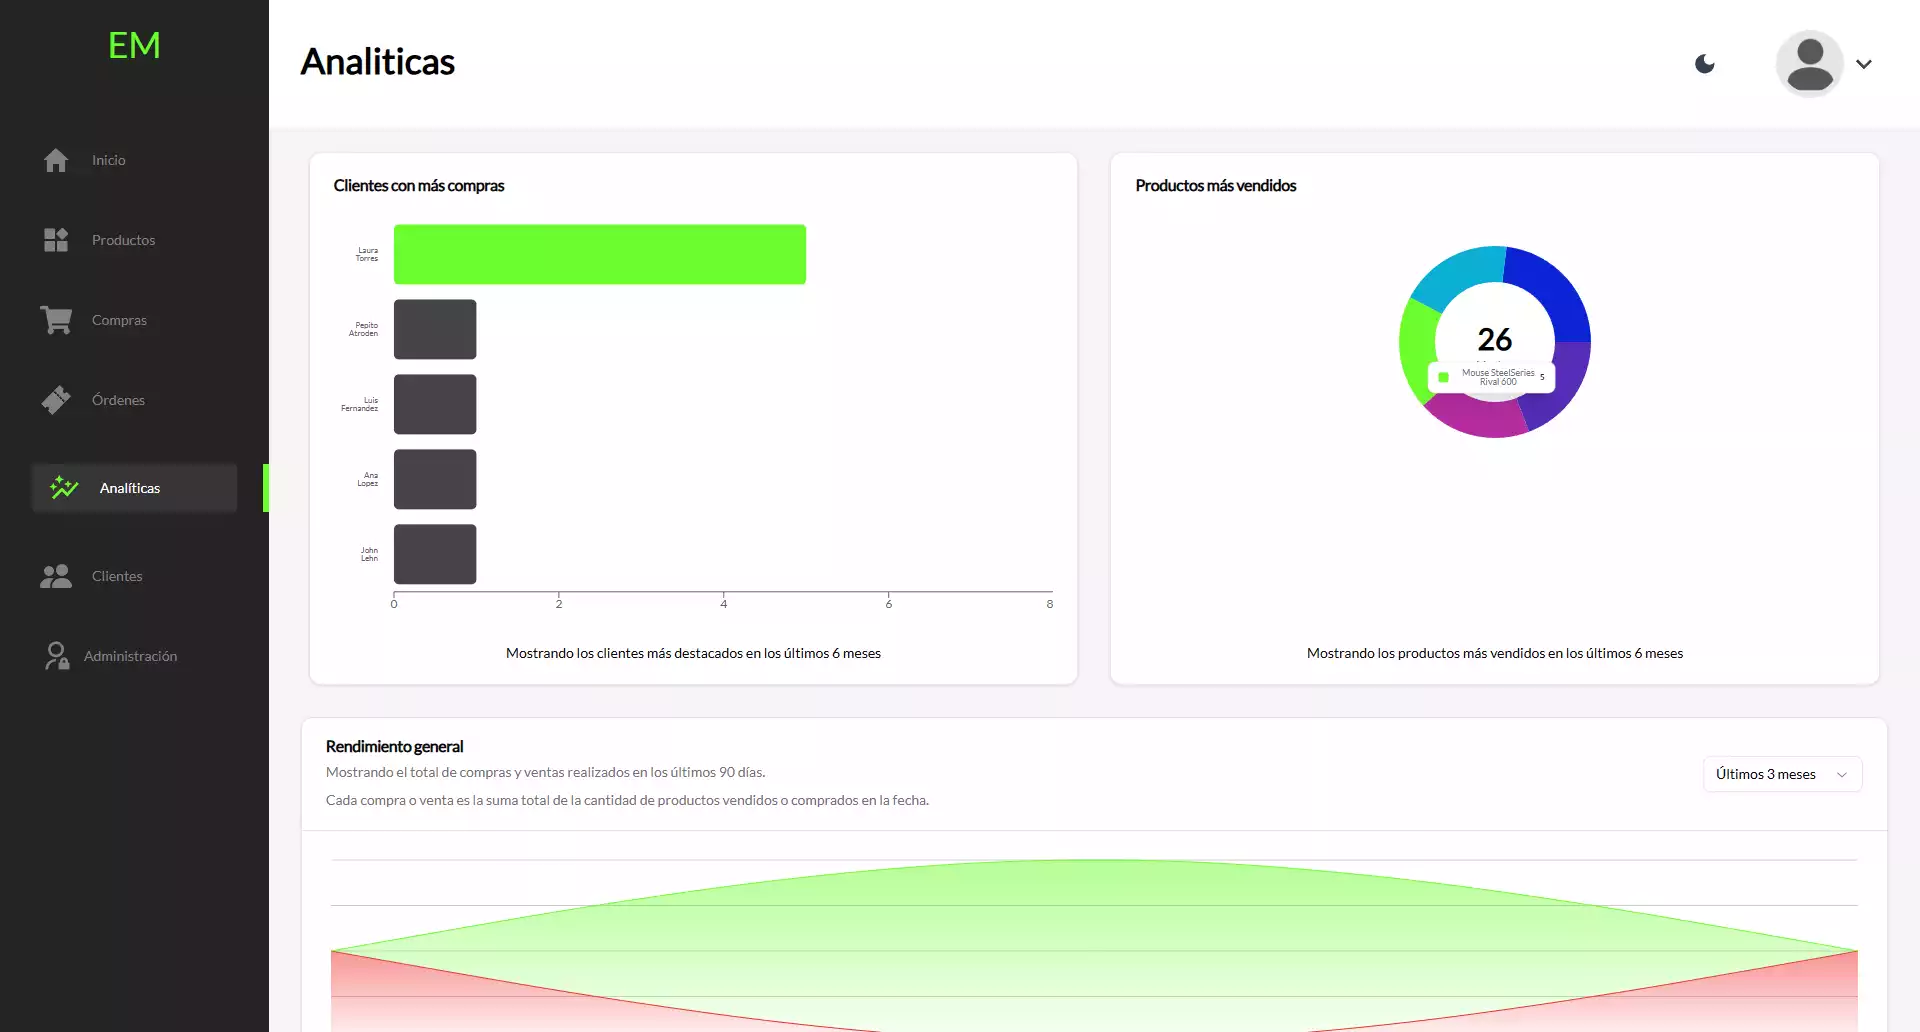Open the Últimos 3 meses dropdown
The height and width of the screenshot is (1032, 1920).
1782,773
